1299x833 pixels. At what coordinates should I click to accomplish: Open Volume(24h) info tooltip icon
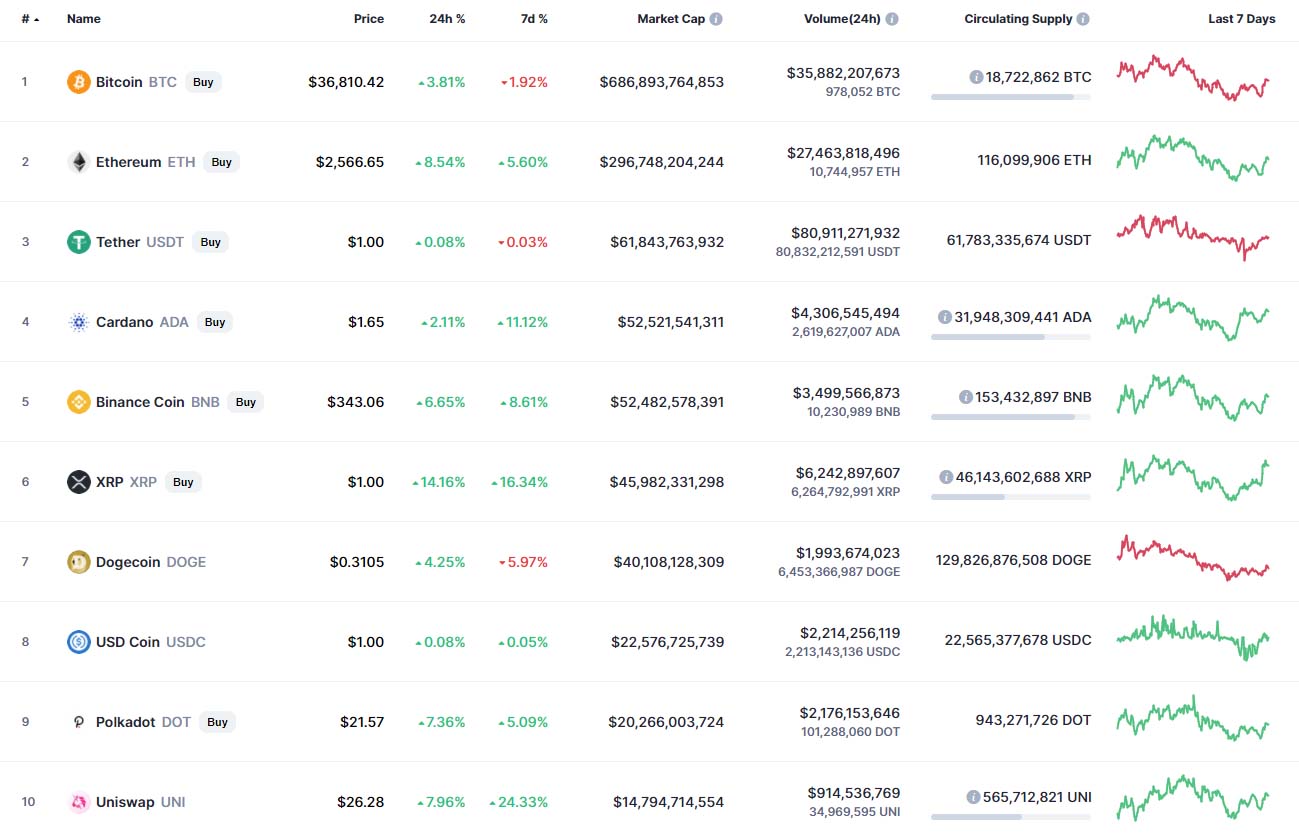pyautogui.click(x=892, y=19)
